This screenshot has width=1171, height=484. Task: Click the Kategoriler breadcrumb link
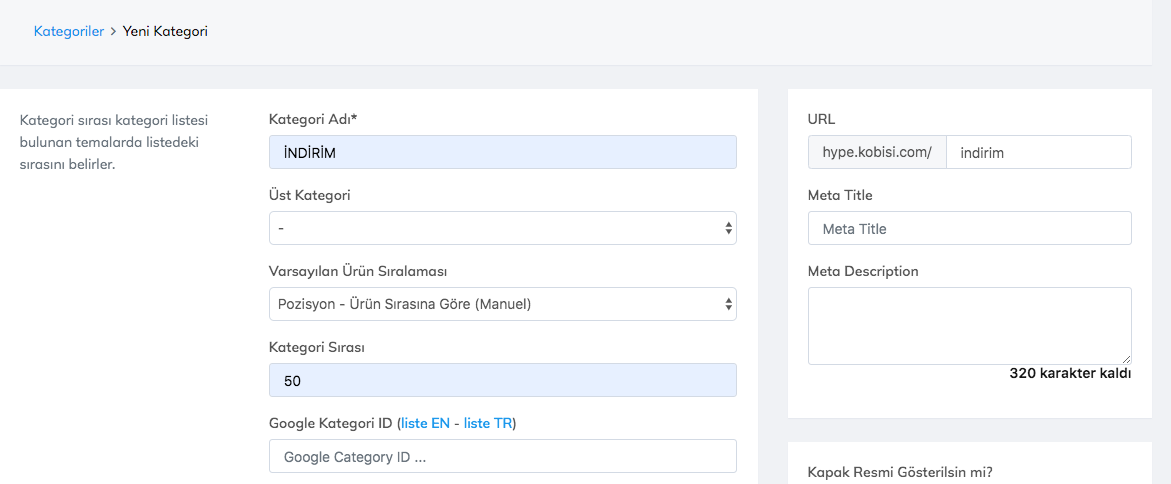pos(68,31)
